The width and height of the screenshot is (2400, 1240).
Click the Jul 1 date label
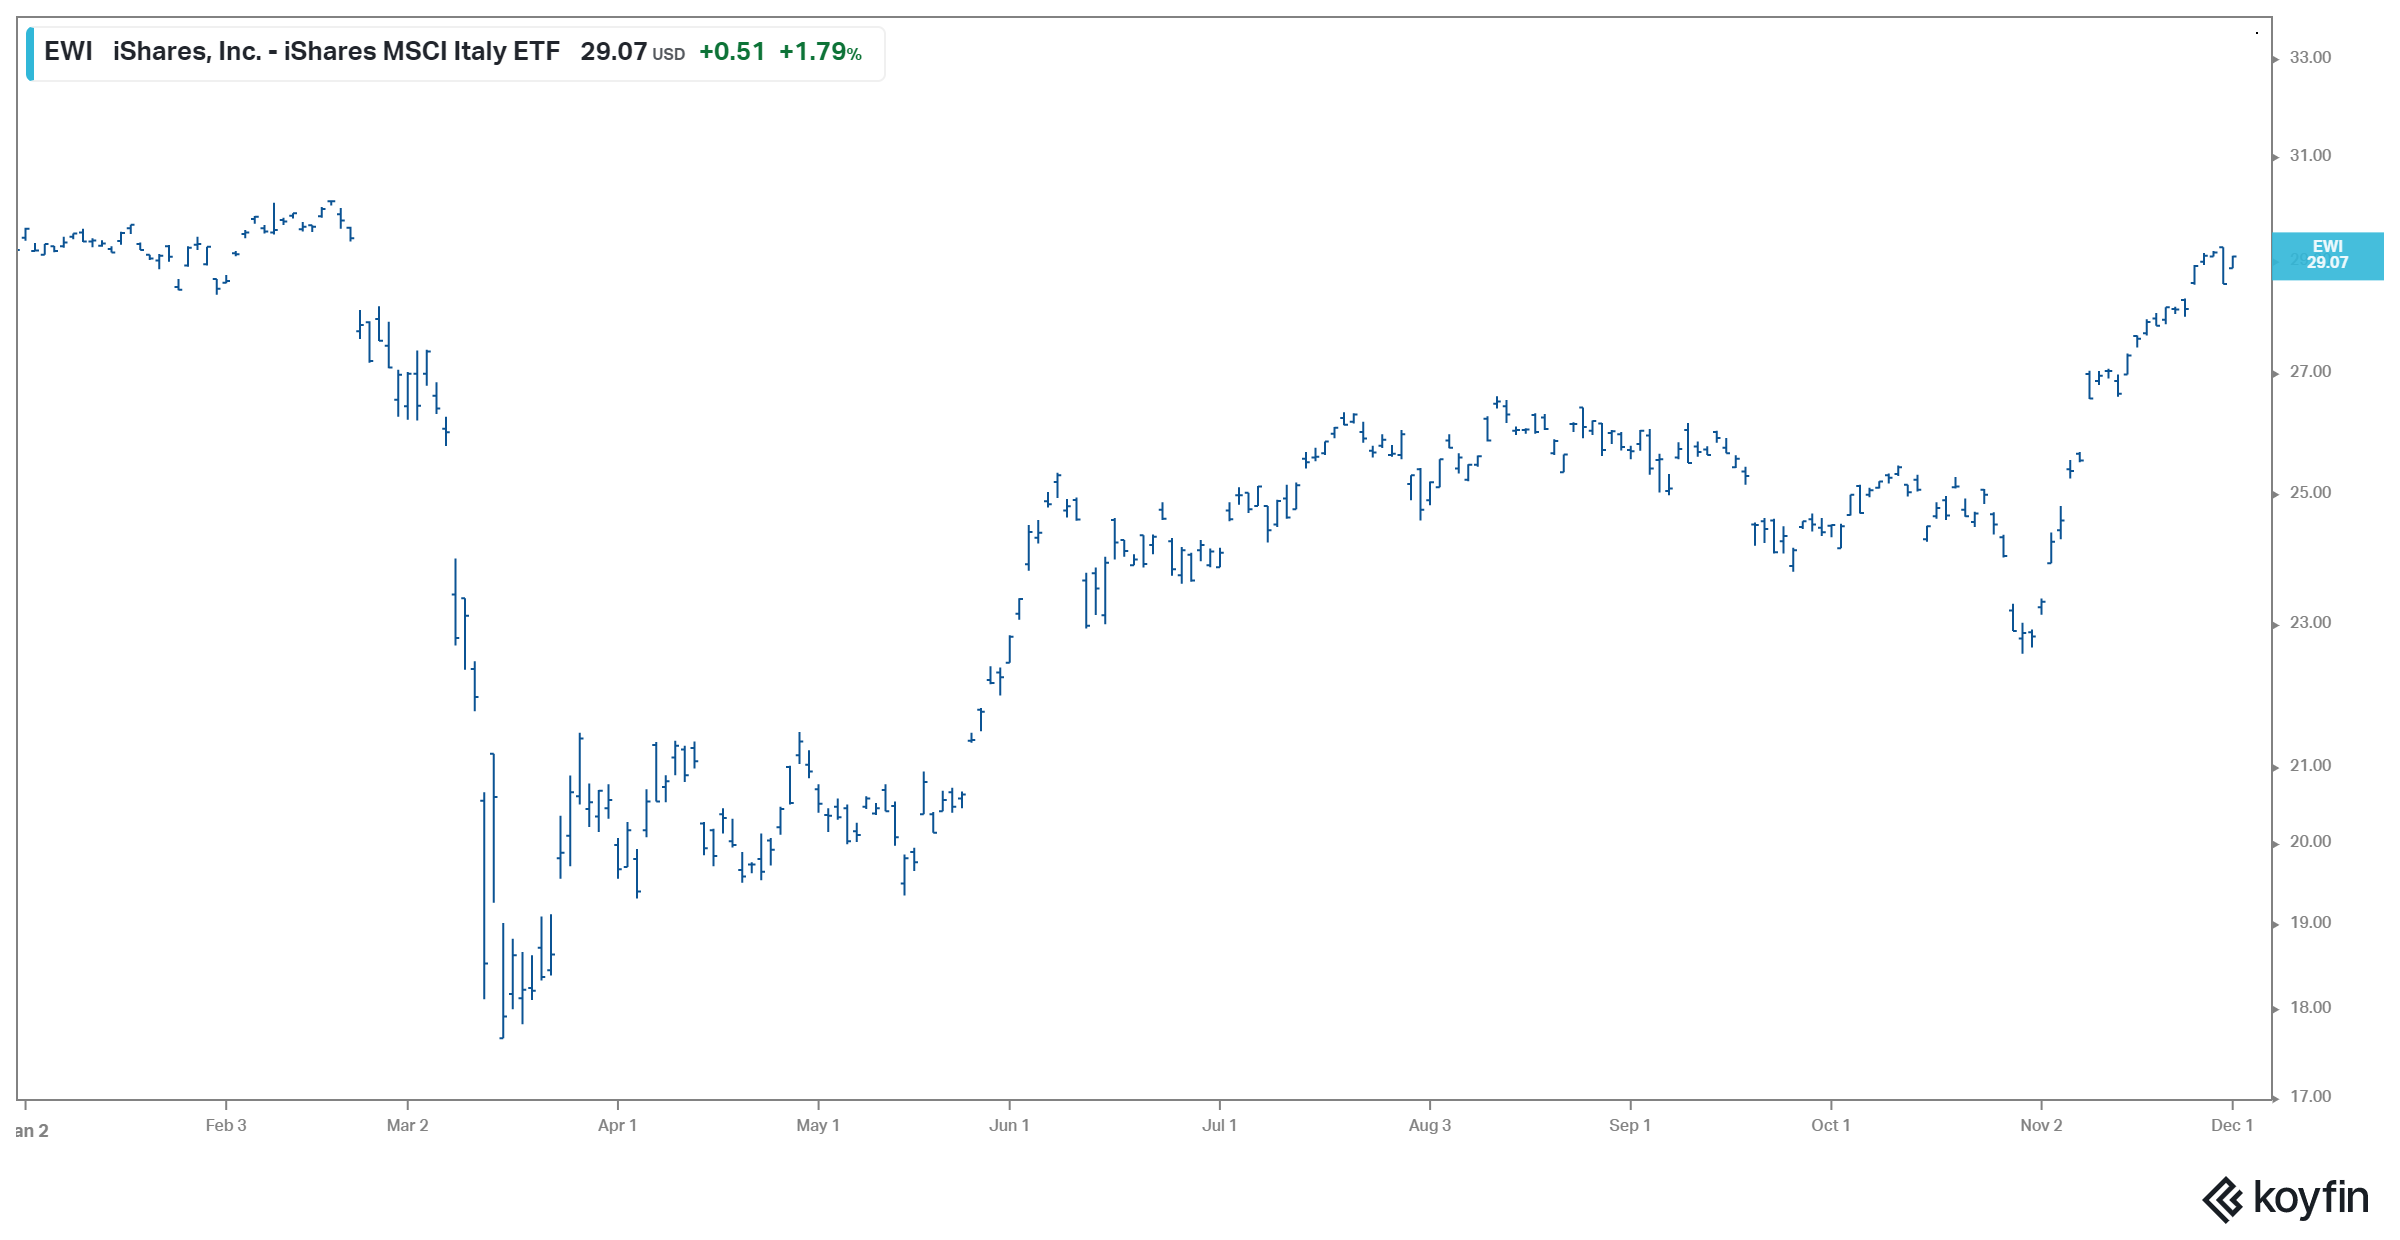pos(1219,1126)
